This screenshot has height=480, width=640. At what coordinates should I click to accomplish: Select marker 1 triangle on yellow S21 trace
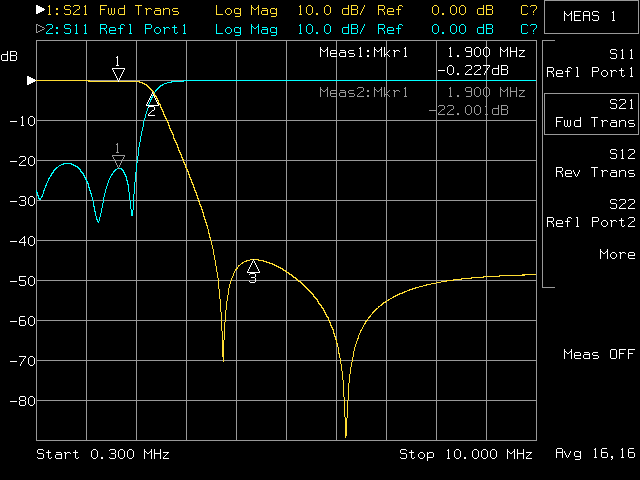[x=118, y=74]
